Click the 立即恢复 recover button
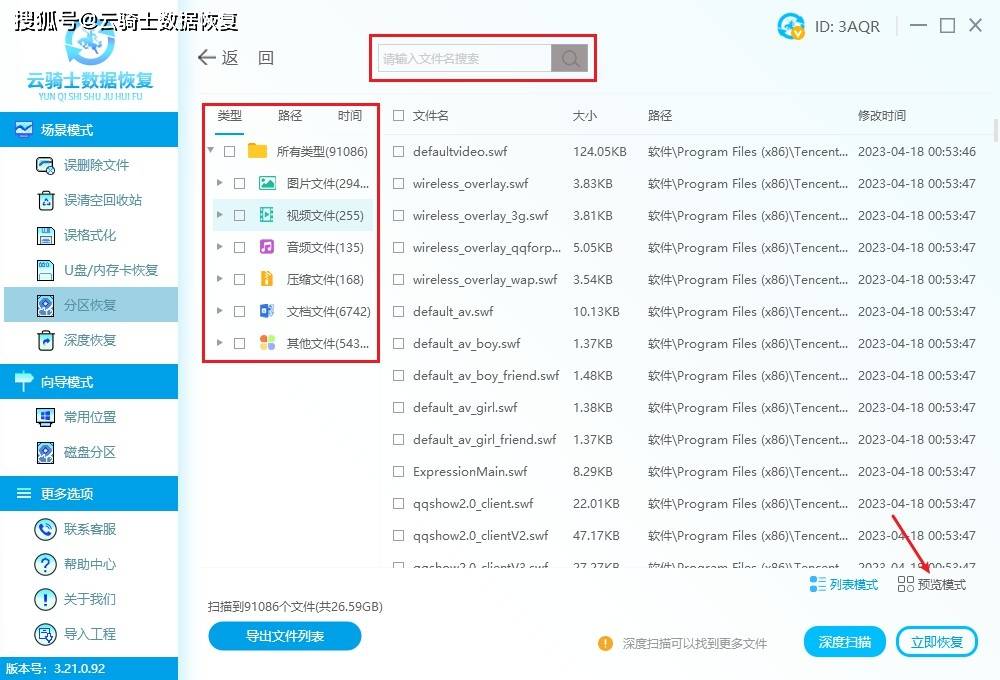Image resolution: width=1000 pixels, height=680 pixels. pos(936,641)
